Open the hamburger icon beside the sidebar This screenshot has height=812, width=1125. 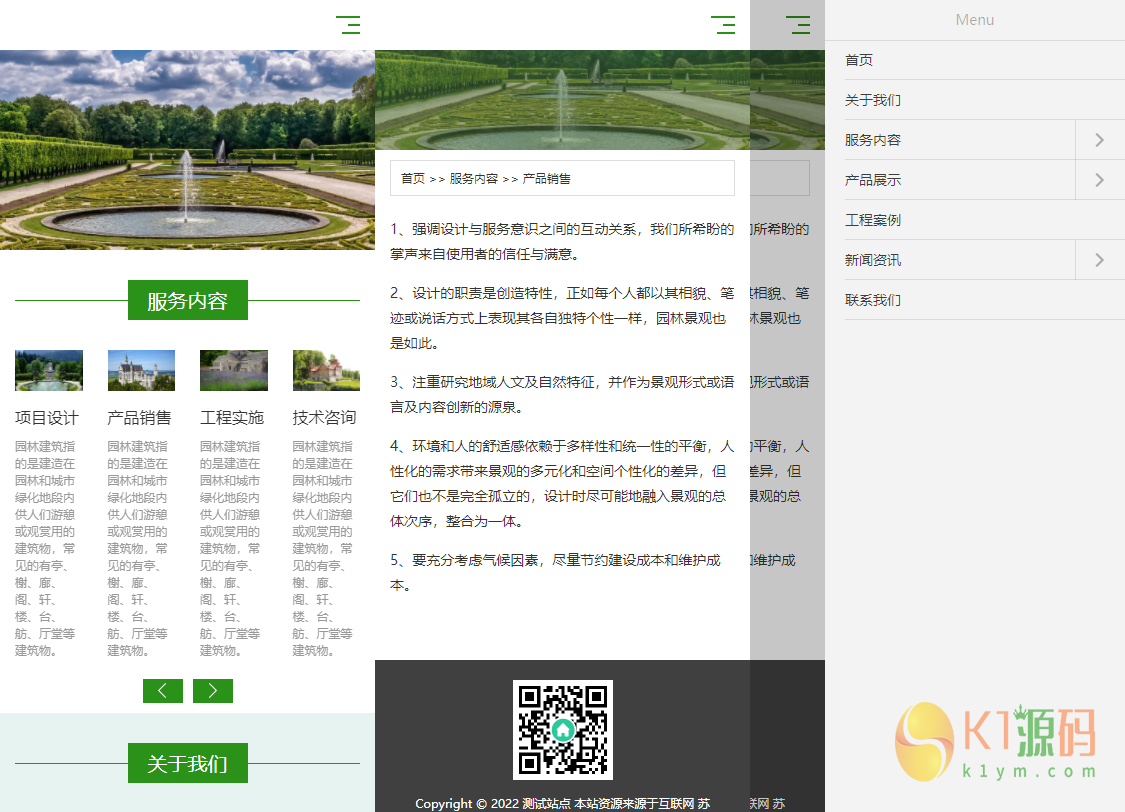[798, 25]
